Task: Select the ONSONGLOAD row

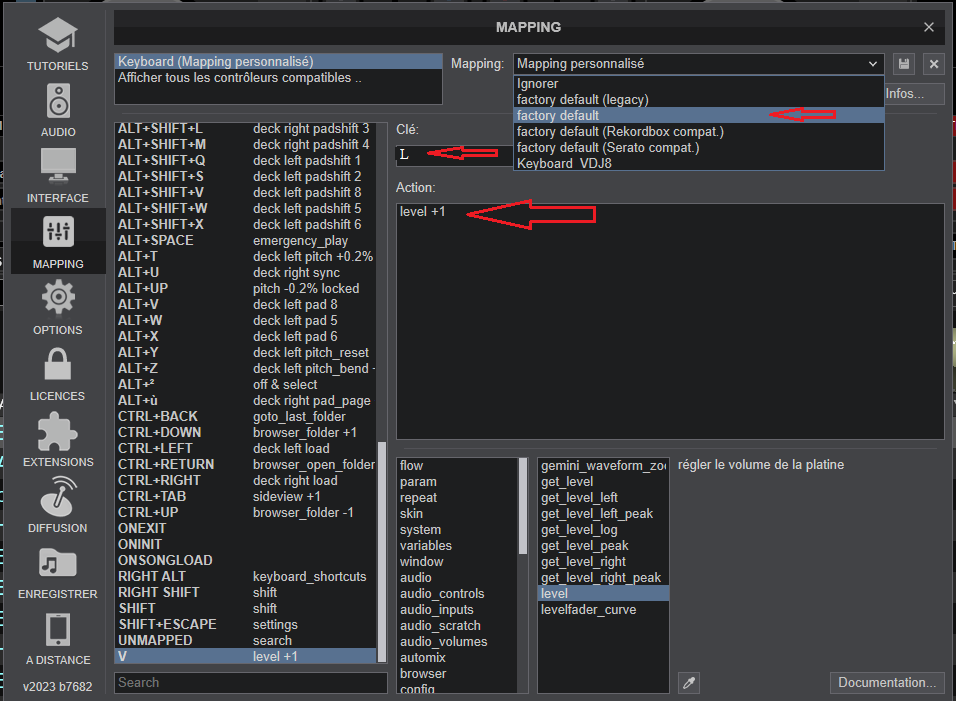Action: 246,560
